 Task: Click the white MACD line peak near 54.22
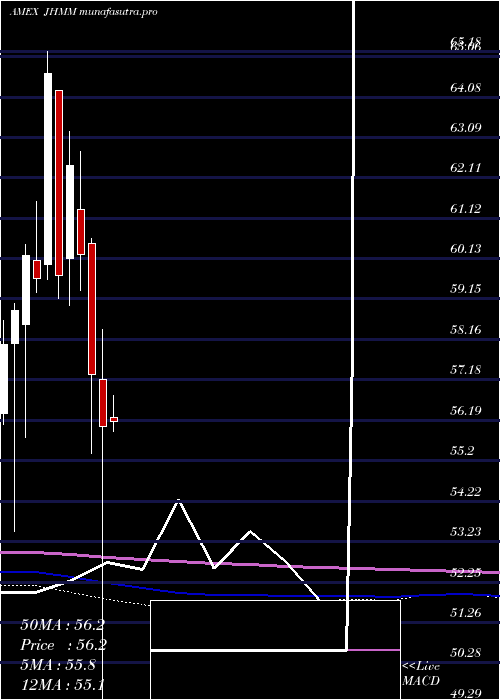[x=179, y=501]
